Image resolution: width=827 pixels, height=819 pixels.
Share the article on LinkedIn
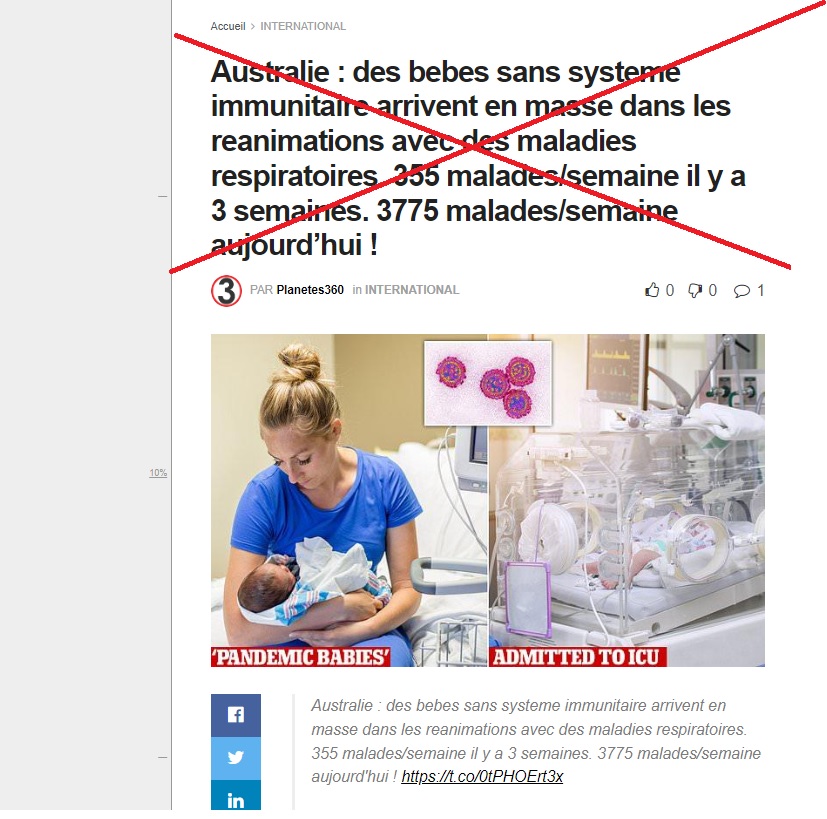(x=236, y=795)
